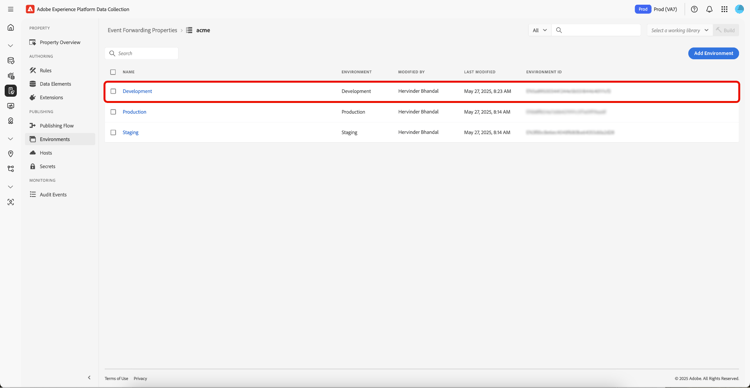Go to Event Forwarding Properties breadcrumb
750x388 pixels.
(x=142, y=30)
